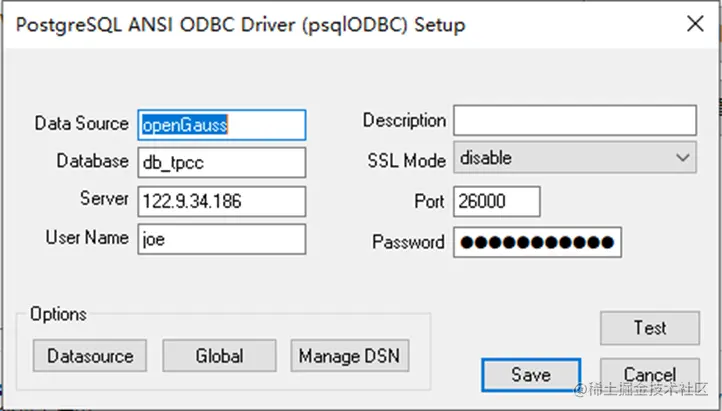Click the Port field showing 26000
Screen dimensions: 722x411
(x=496, y=201)
